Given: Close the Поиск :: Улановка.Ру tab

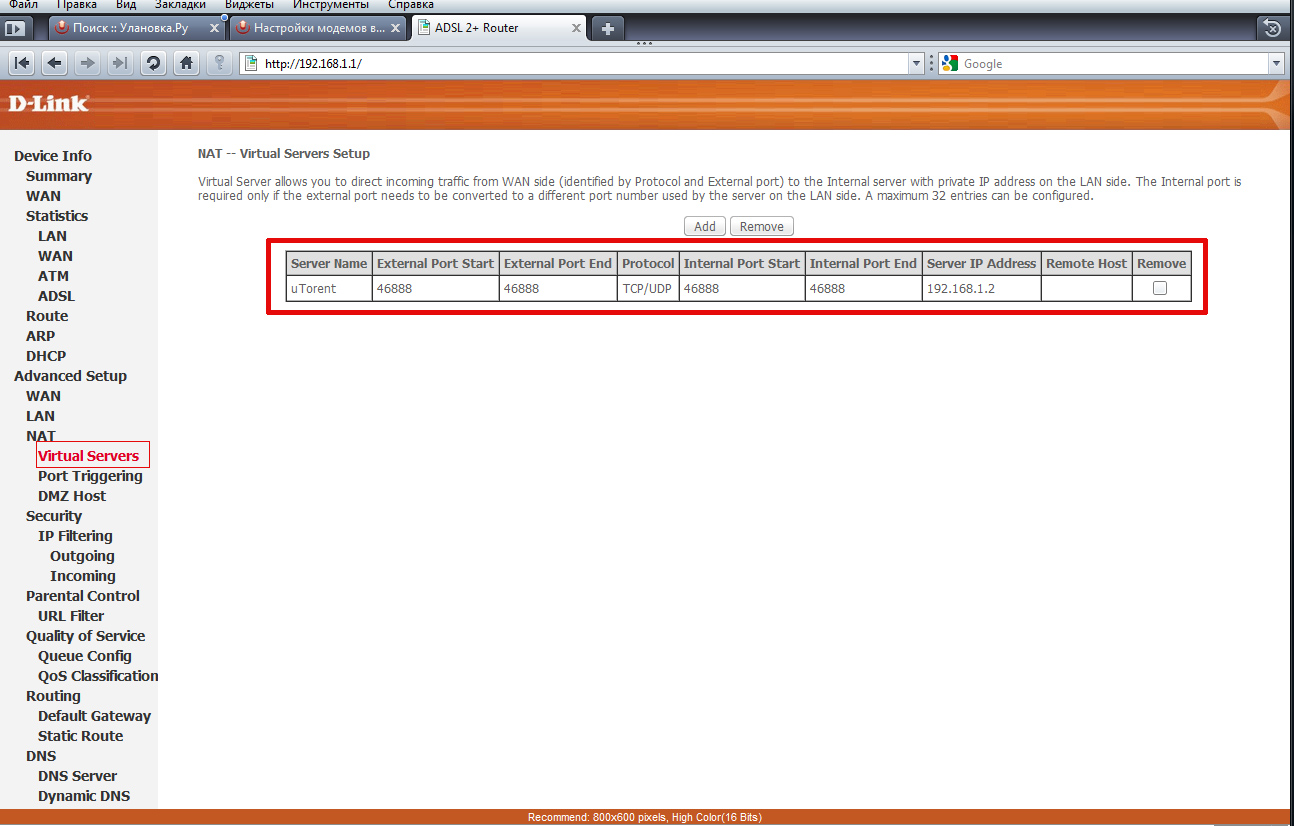Looking at the screenshot, I should 215,28.
